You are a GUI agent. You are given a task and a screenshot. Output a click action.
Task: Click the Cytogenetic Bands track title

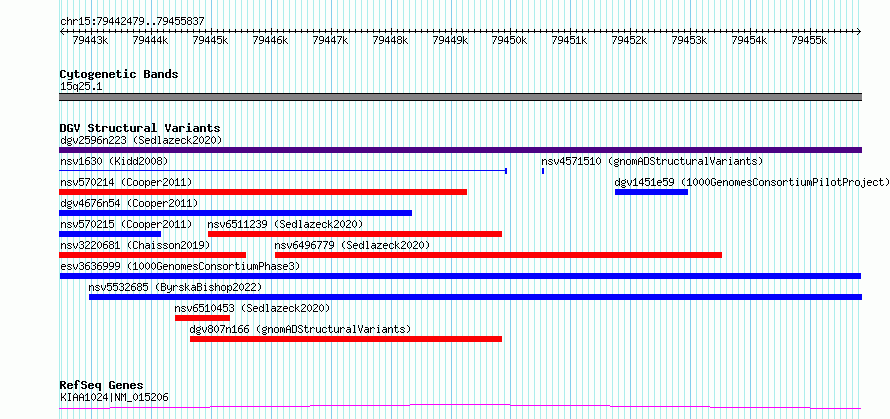[x=119, y=74]
